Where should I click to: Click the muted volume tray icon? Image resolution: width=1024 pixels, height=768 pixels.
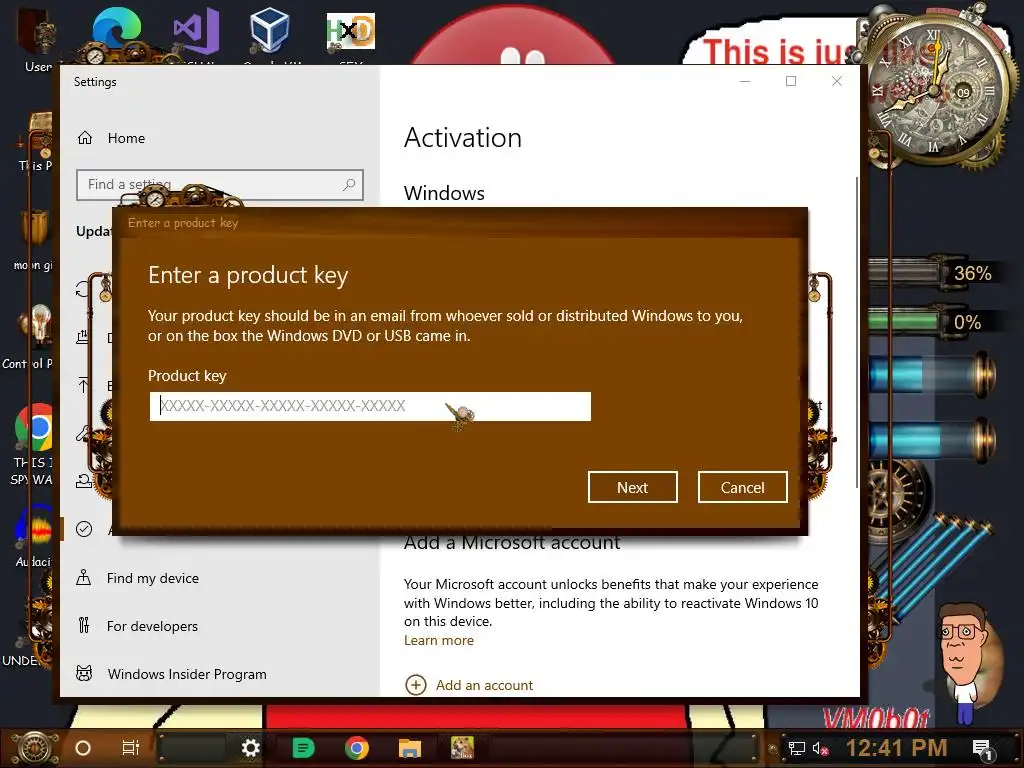pyautogui.click(x=820, y=748)
